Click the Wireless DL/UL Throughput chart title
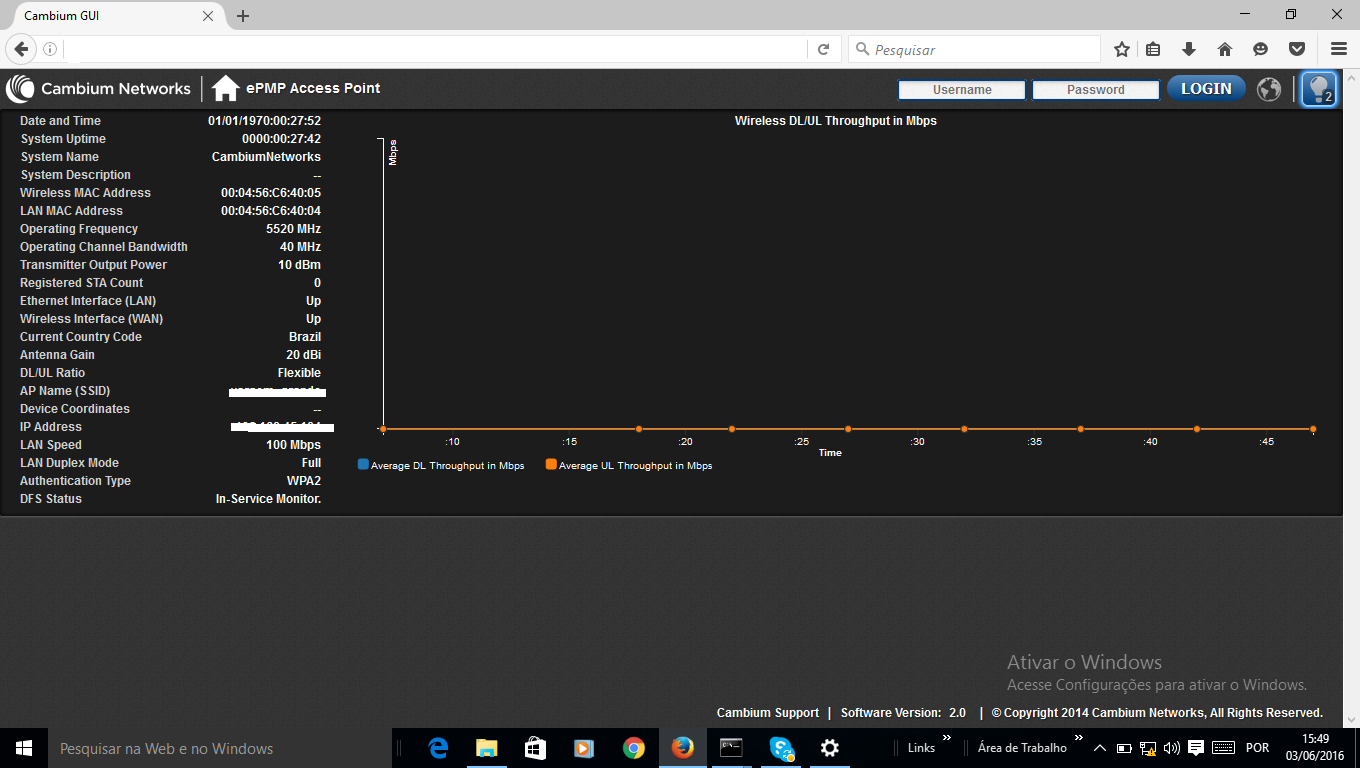 coord(835,121)
